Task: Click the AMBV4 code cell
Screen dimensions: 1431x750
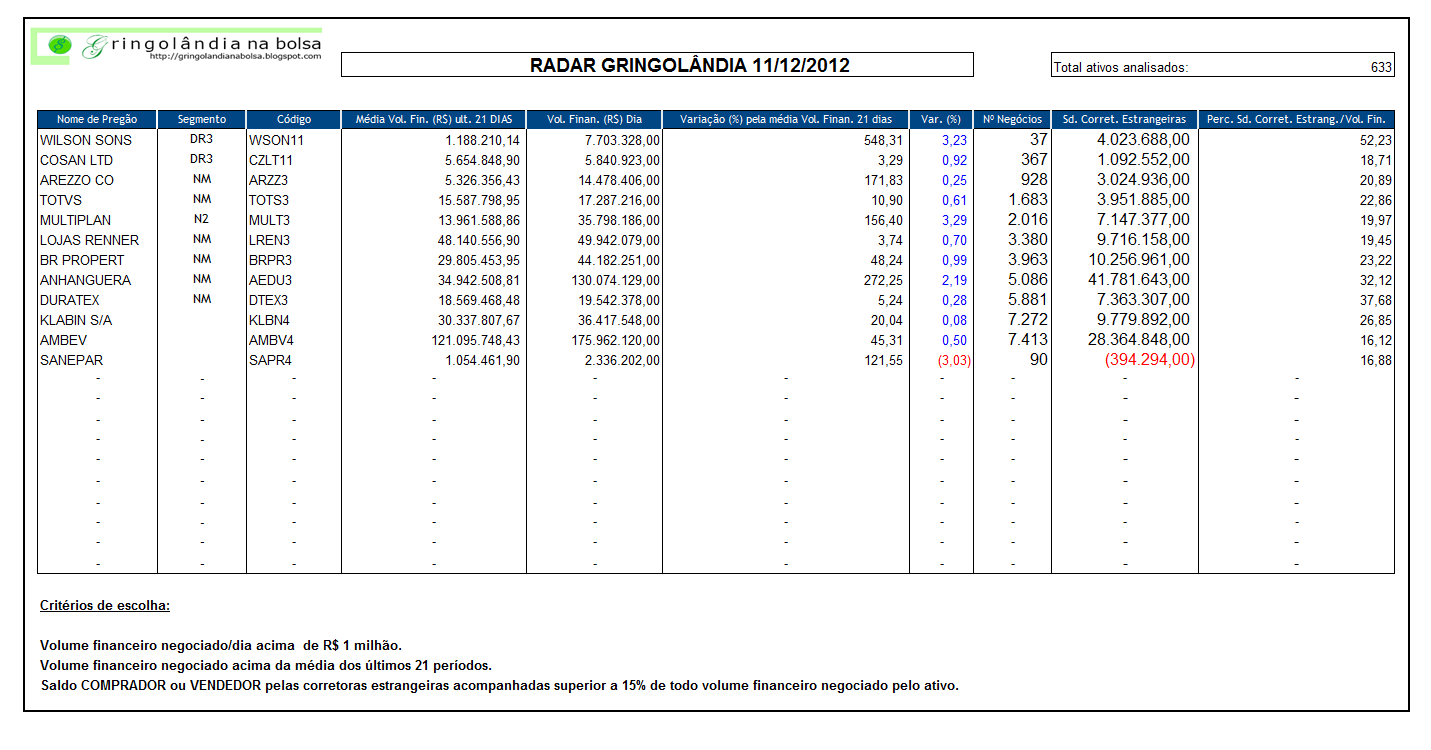Action: pos(270,340)
